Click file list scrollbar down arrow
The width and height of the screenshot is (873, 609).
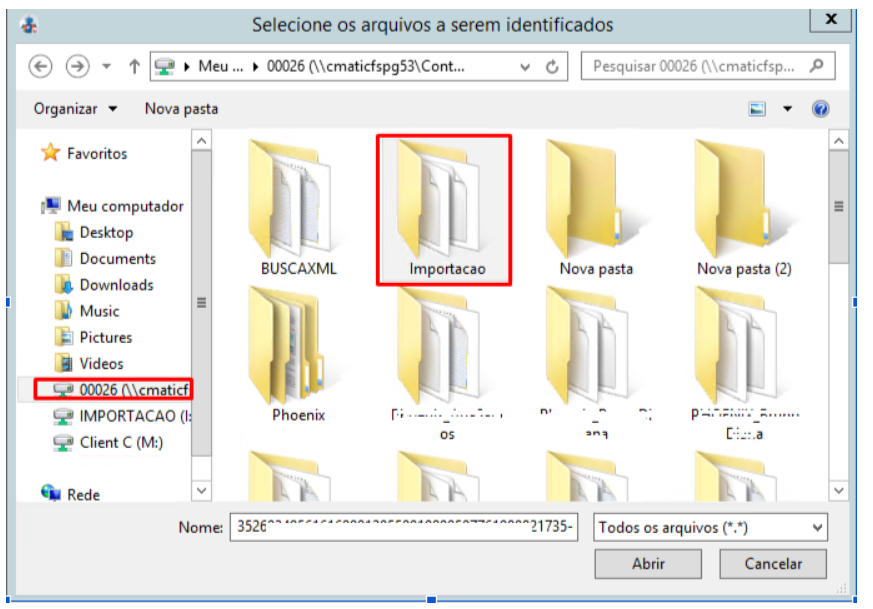click(838, 490)
